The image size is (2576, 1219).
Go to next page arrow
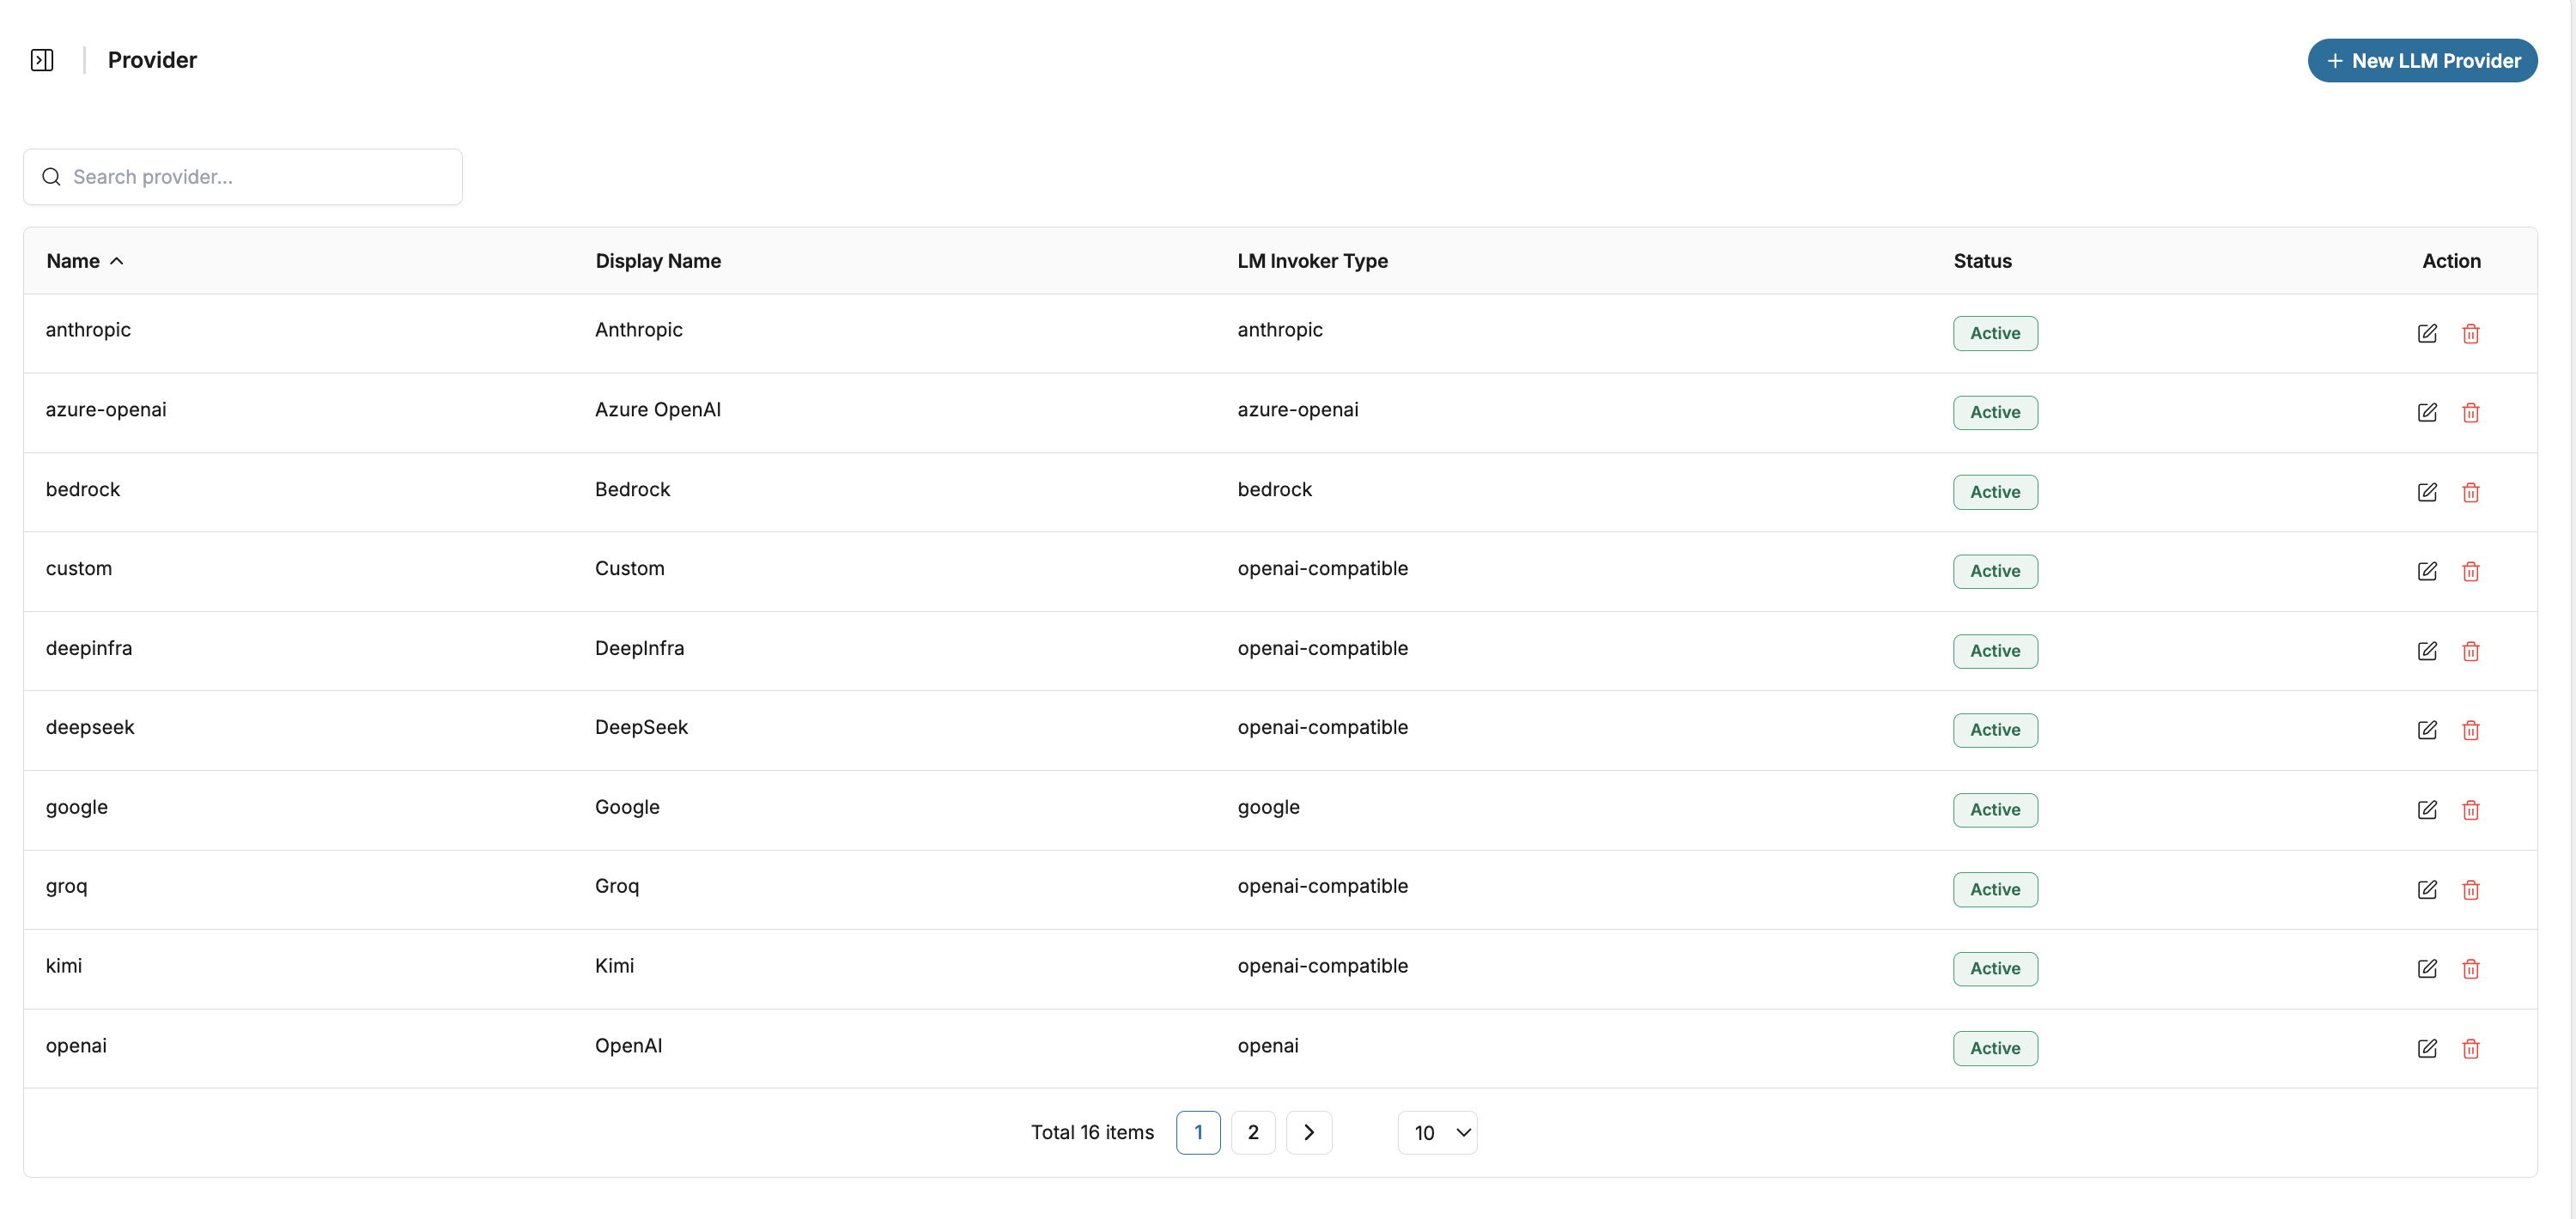pos(1308,1132)
